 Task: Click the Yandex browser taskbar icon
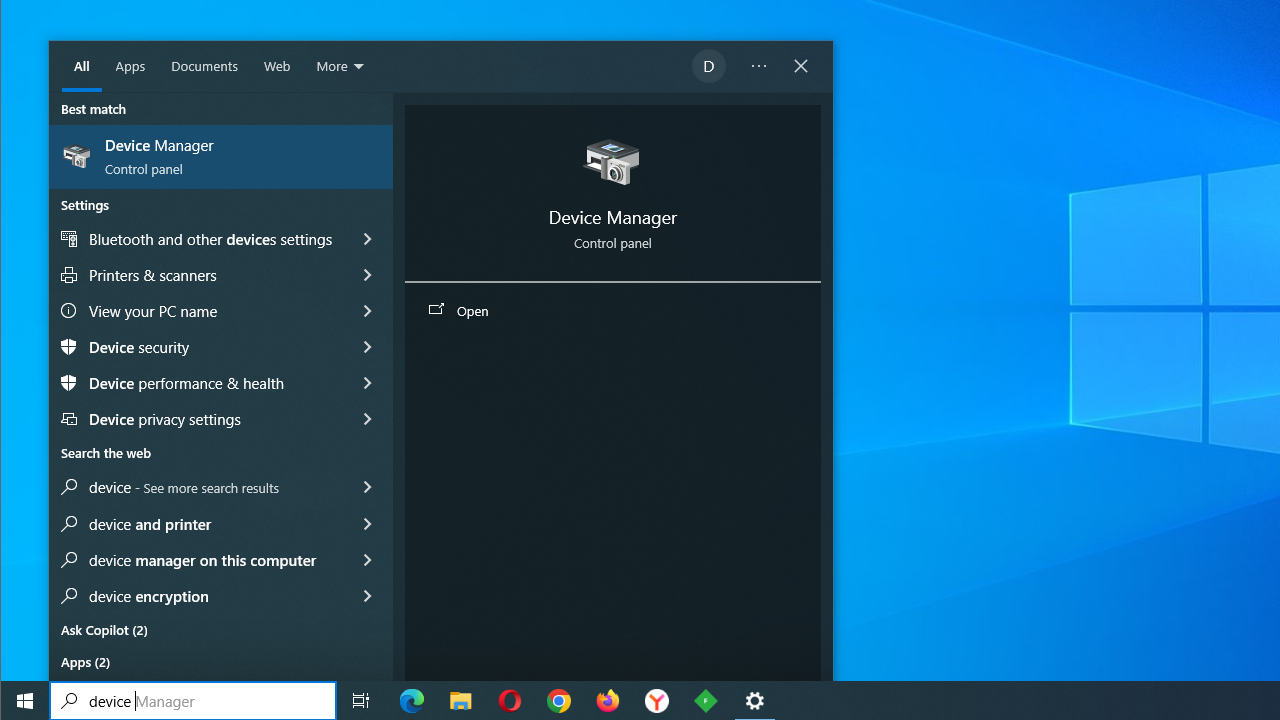(657, 701)
